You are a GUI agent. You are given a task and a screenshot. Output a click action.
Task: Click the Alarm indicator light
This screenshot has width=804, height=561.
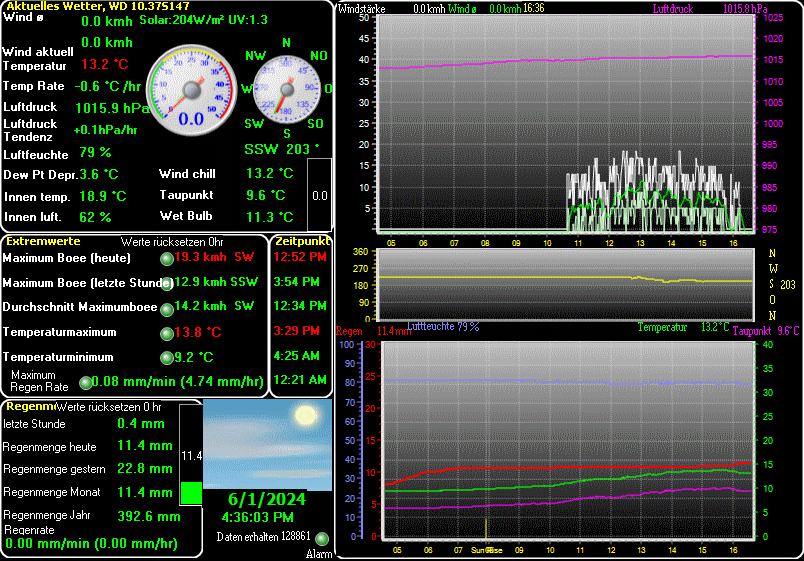tap(322, 540)
